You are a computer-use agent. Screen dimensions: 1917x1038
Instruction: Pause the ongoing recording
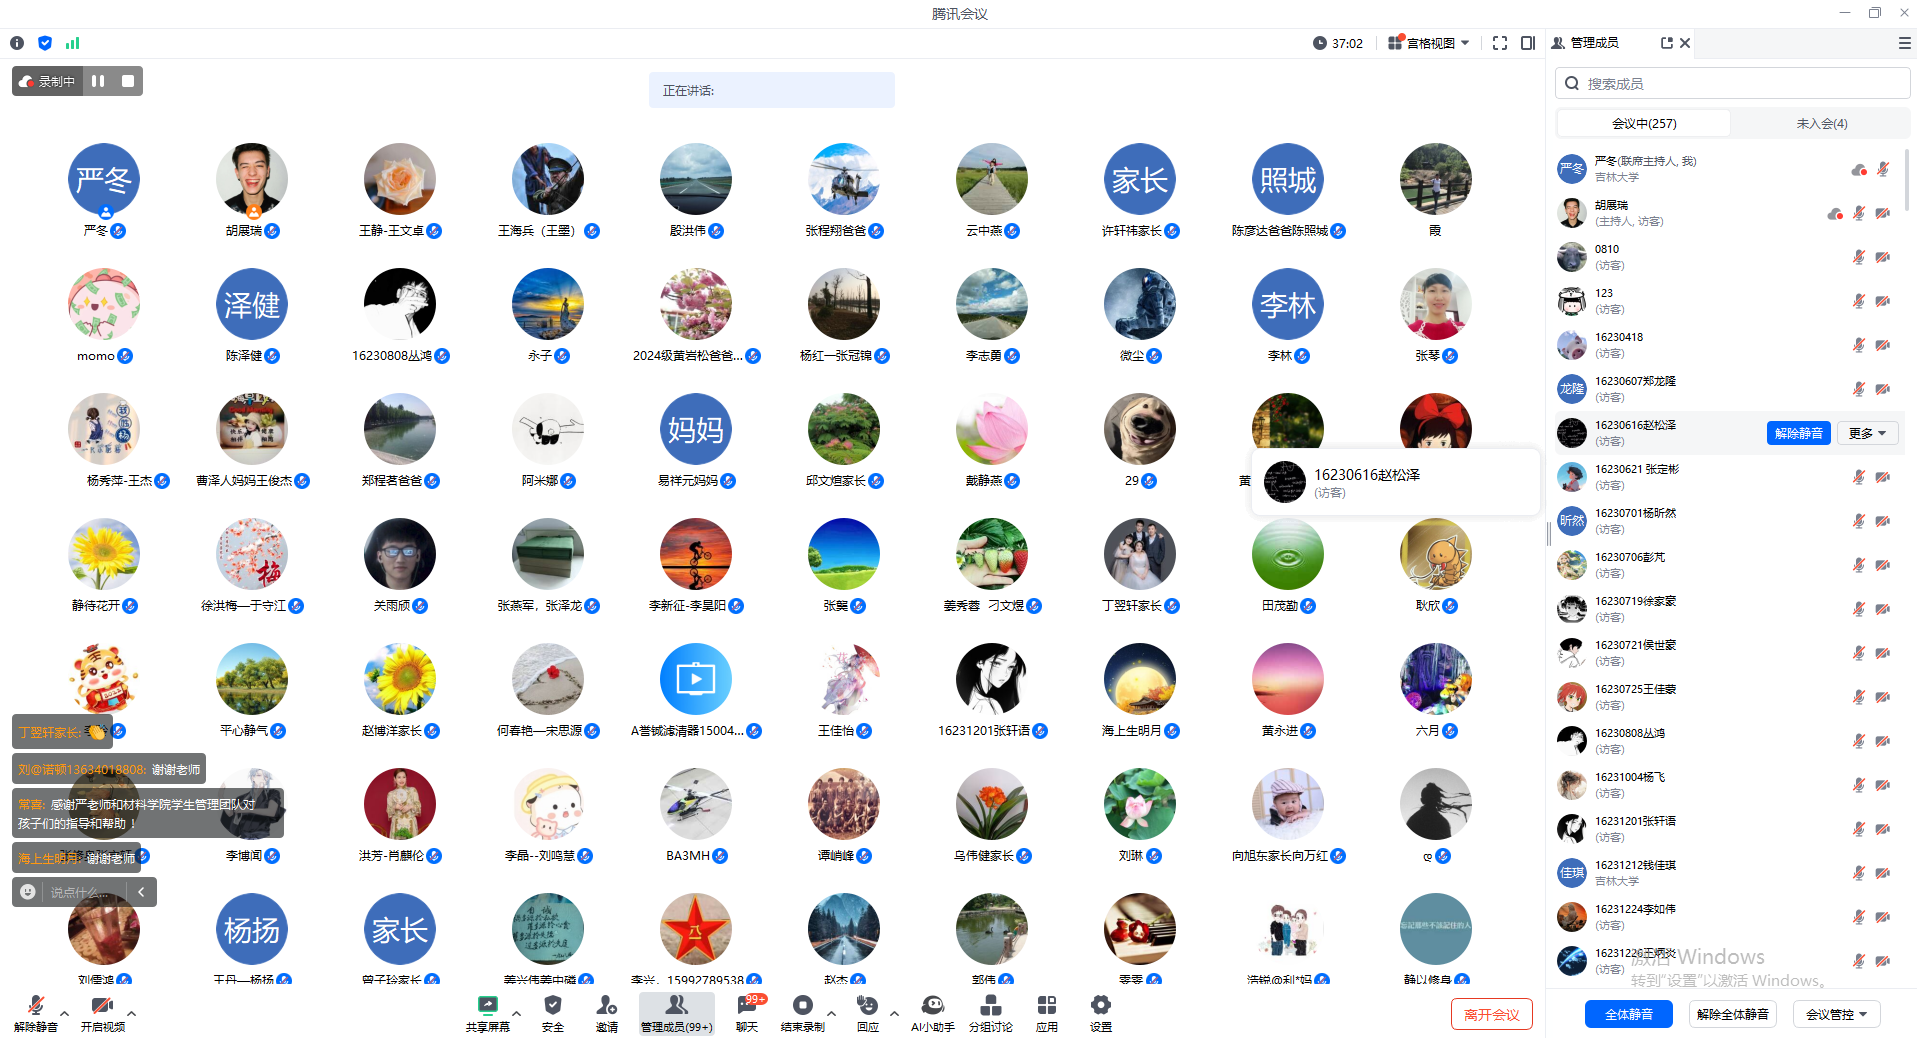[98, 81]
